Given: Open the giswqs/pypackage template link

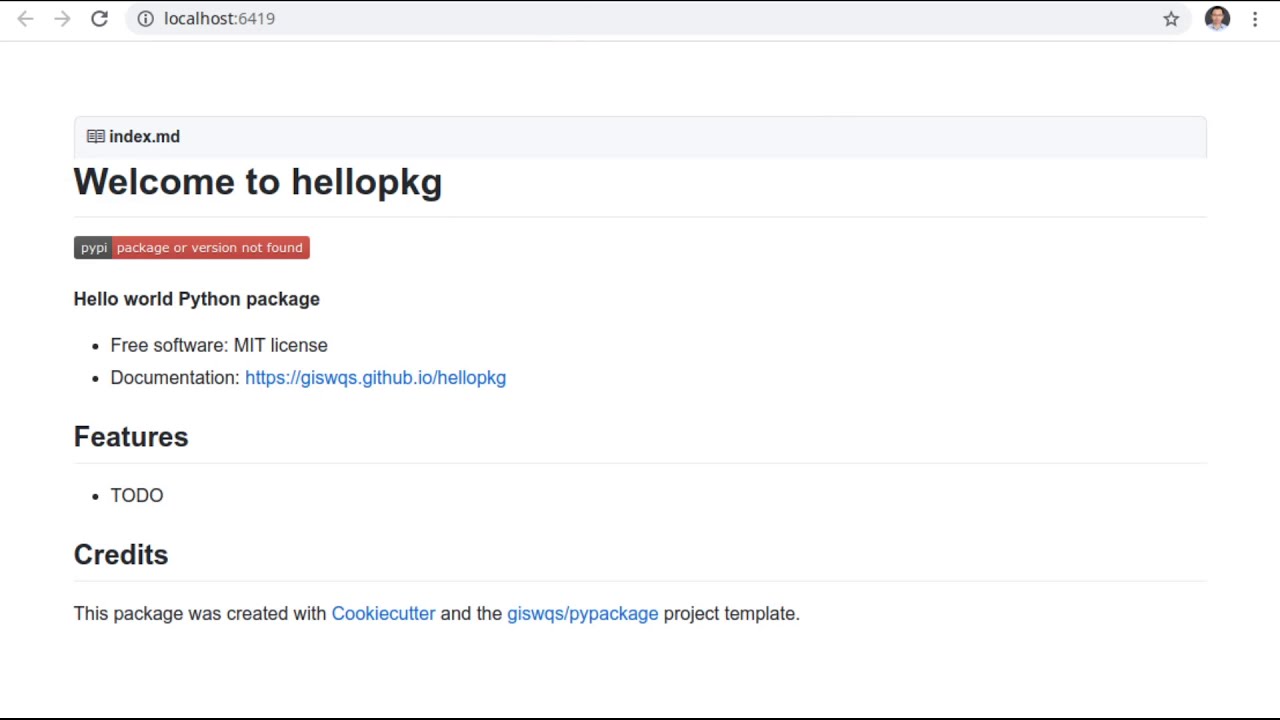Looking at the screenshot, I should click(582, 614).
